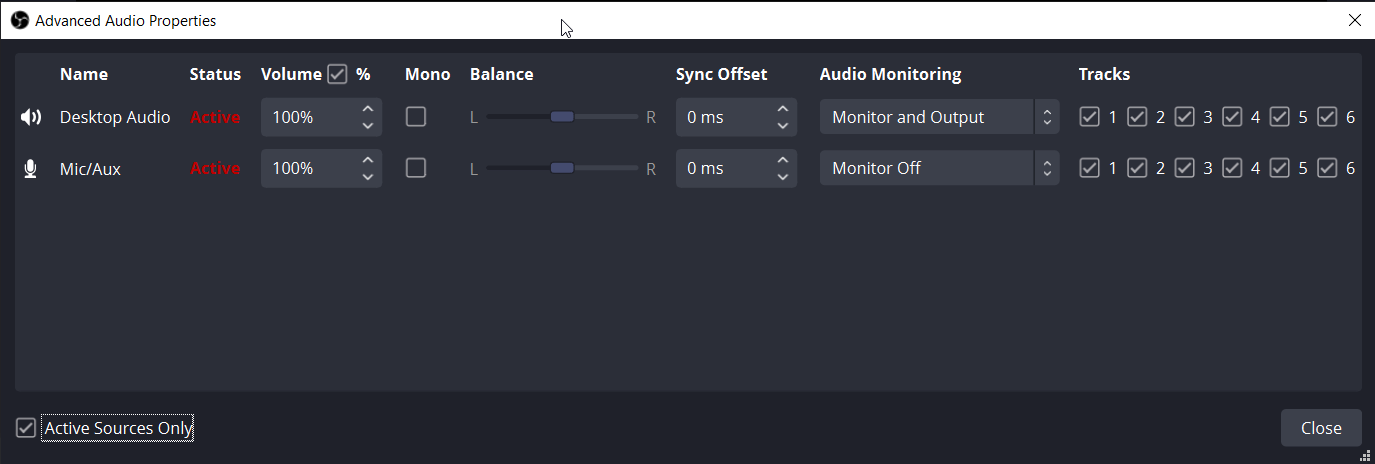
Task: Toggle track 1 for Desktop Audio
Action: point(1089,117)
